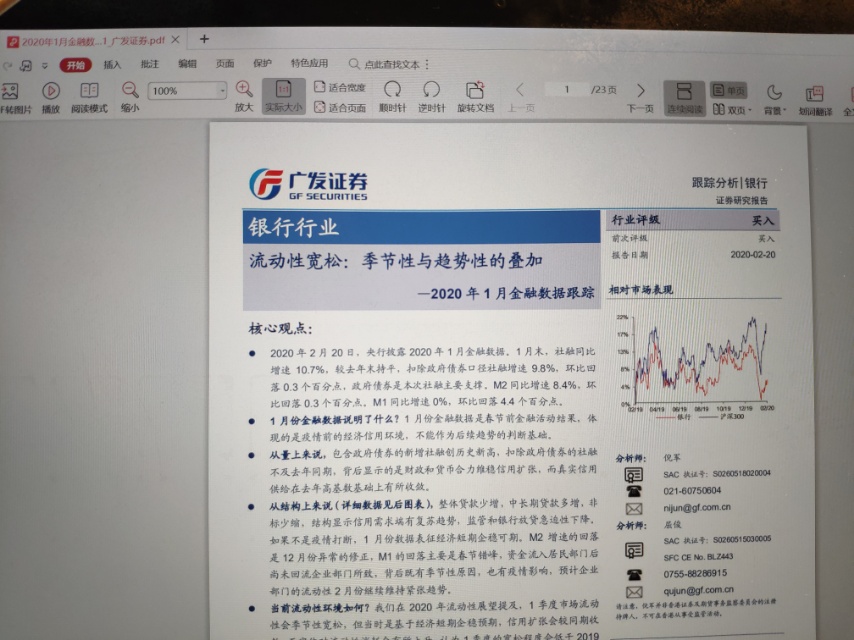Image resolution: width=854 pixels, height=640 pixels.
Task: Expand the quick access toolbar dropdown
Action: [45, 65]
